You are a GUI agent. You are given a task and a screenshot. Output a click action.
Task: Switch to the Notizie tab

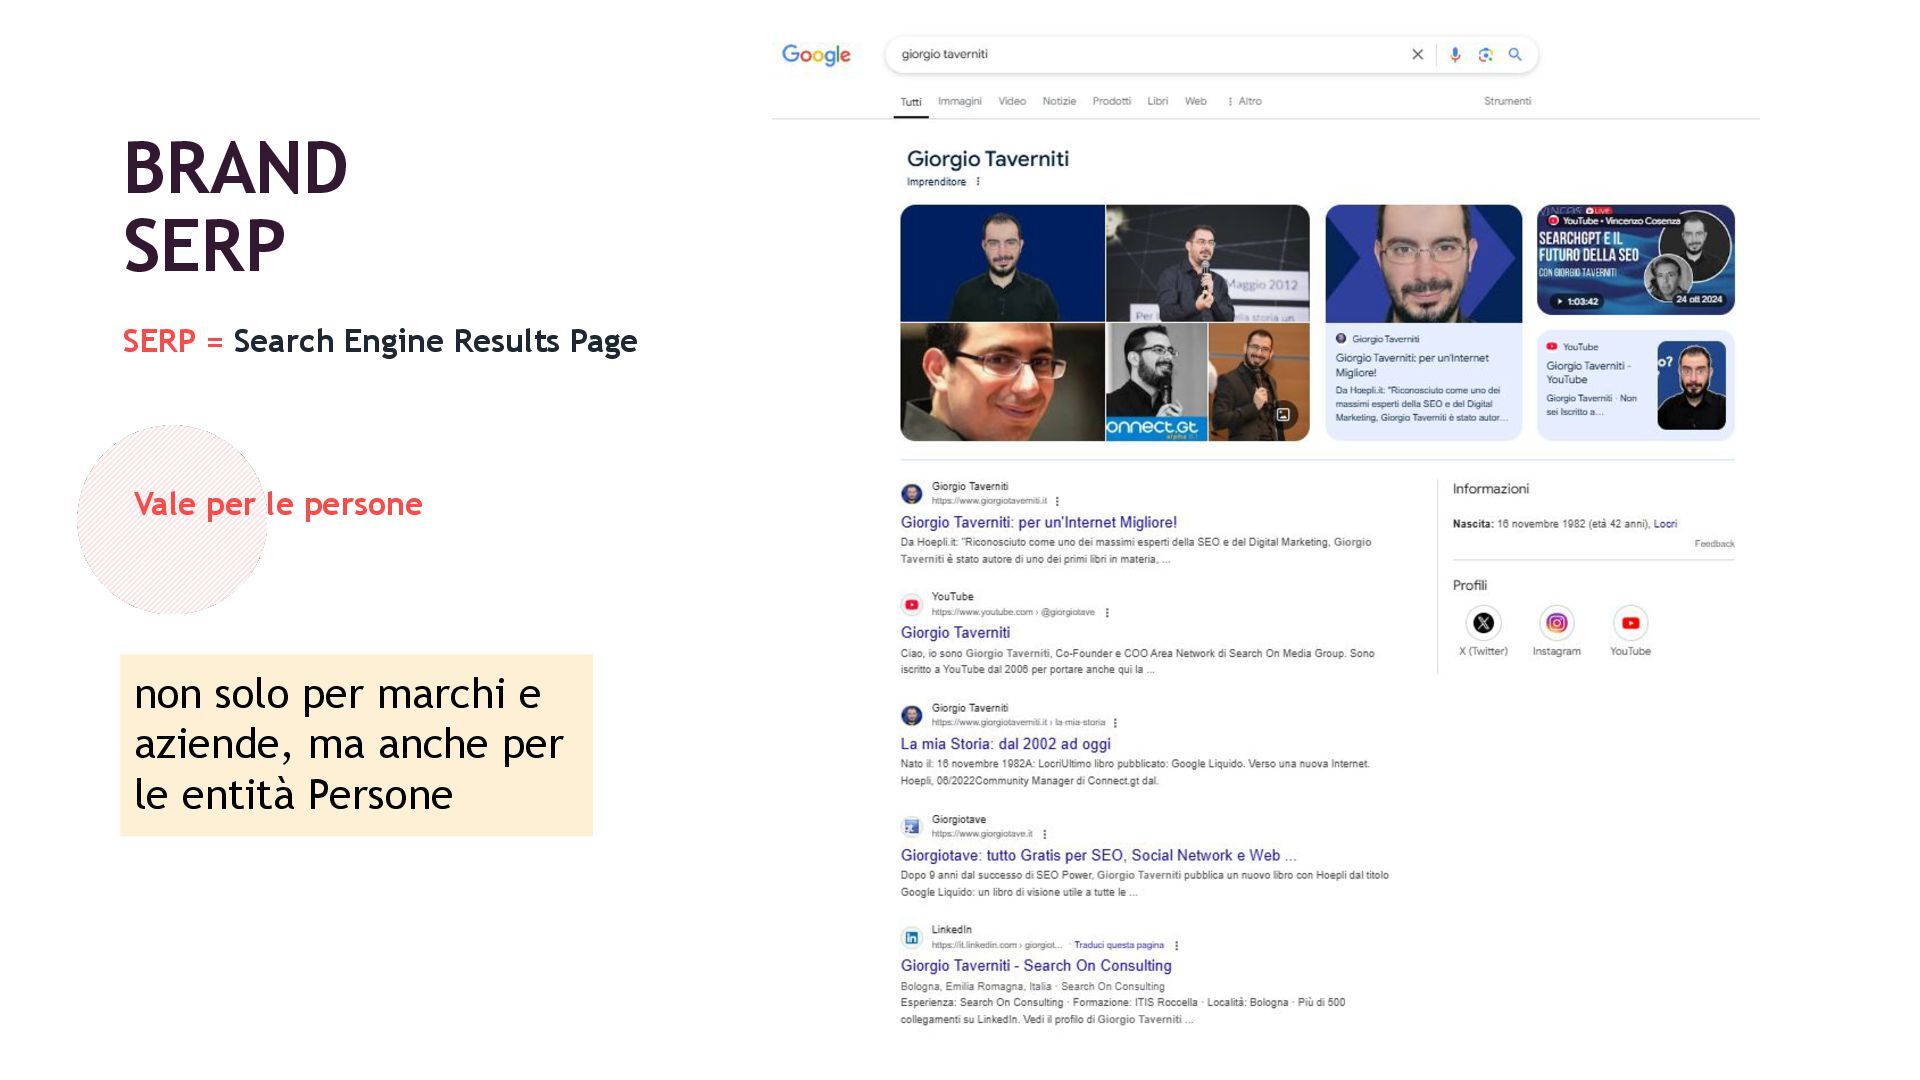tap(1059, 101)
